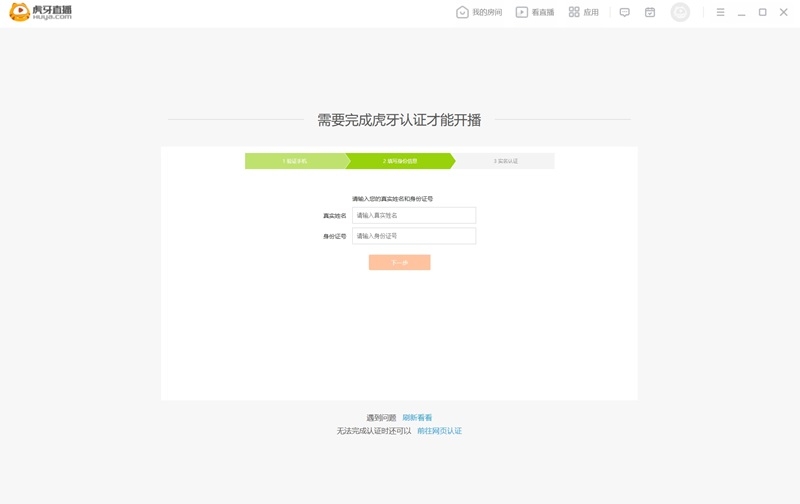The height and width of the screenshot is (504, 800).
Task: Open the chat messages bubble icon
Action: click(624, 12)
